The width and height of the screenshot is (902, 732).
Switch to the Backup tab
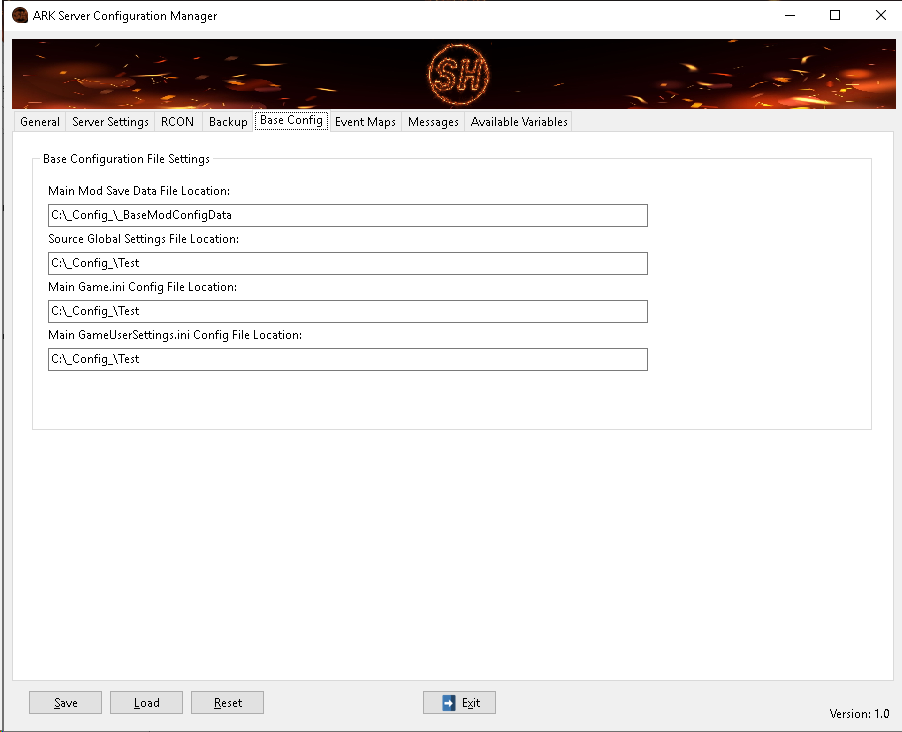(227, 121)
